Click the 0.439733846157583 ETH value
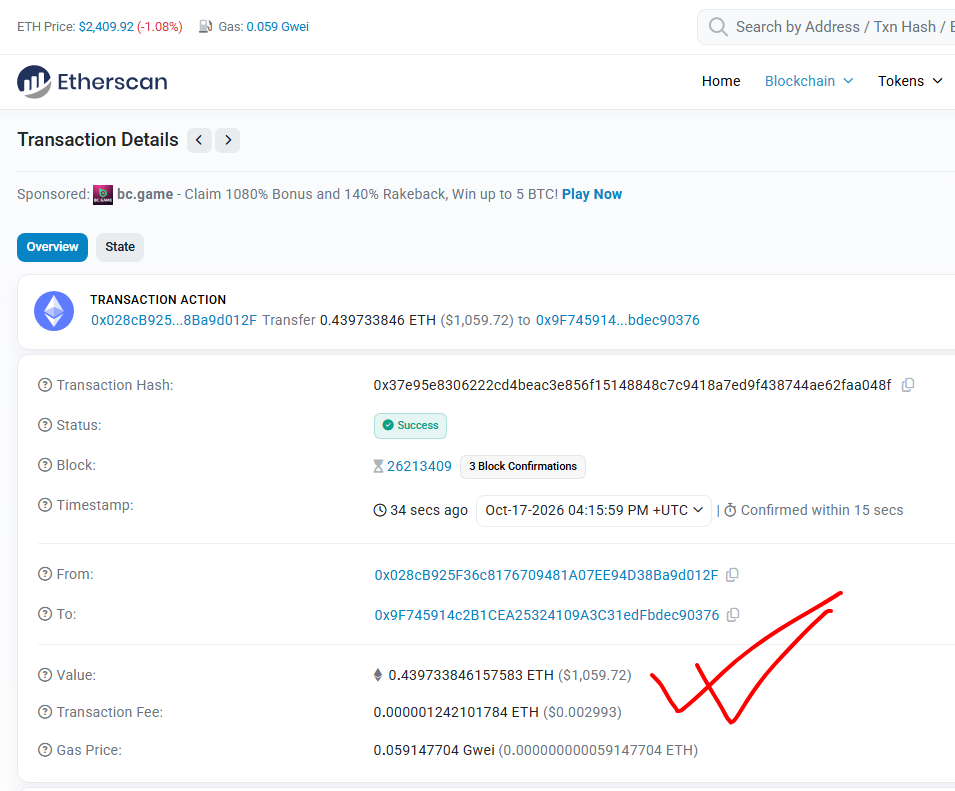The image size is (955, 791). tap(471, 675)
